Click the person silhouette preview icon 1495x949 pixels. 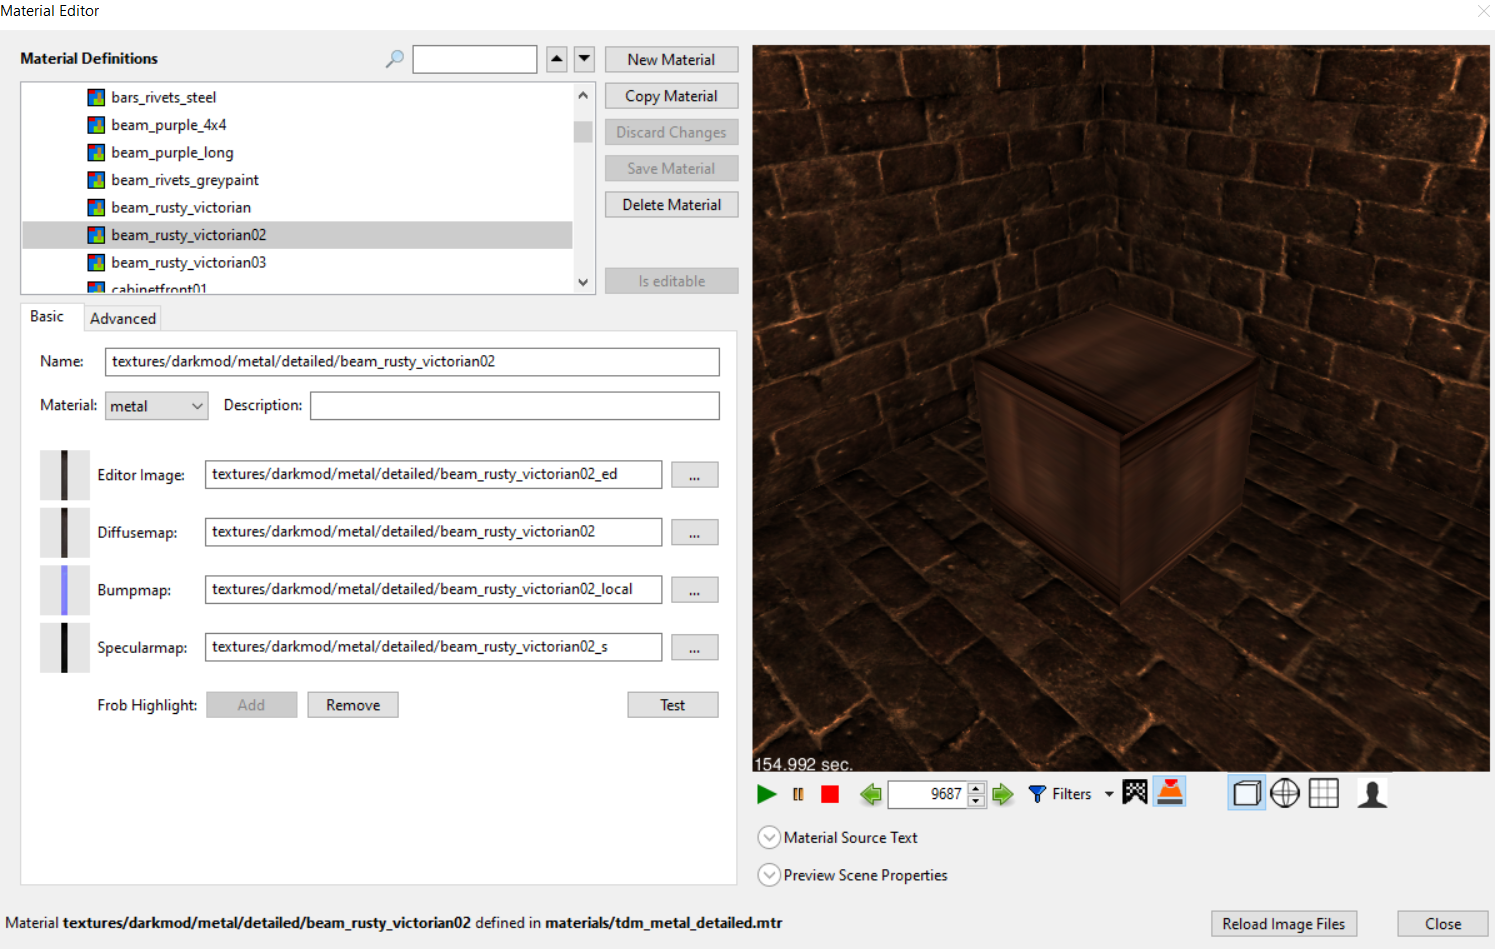tap(1372, 793)
